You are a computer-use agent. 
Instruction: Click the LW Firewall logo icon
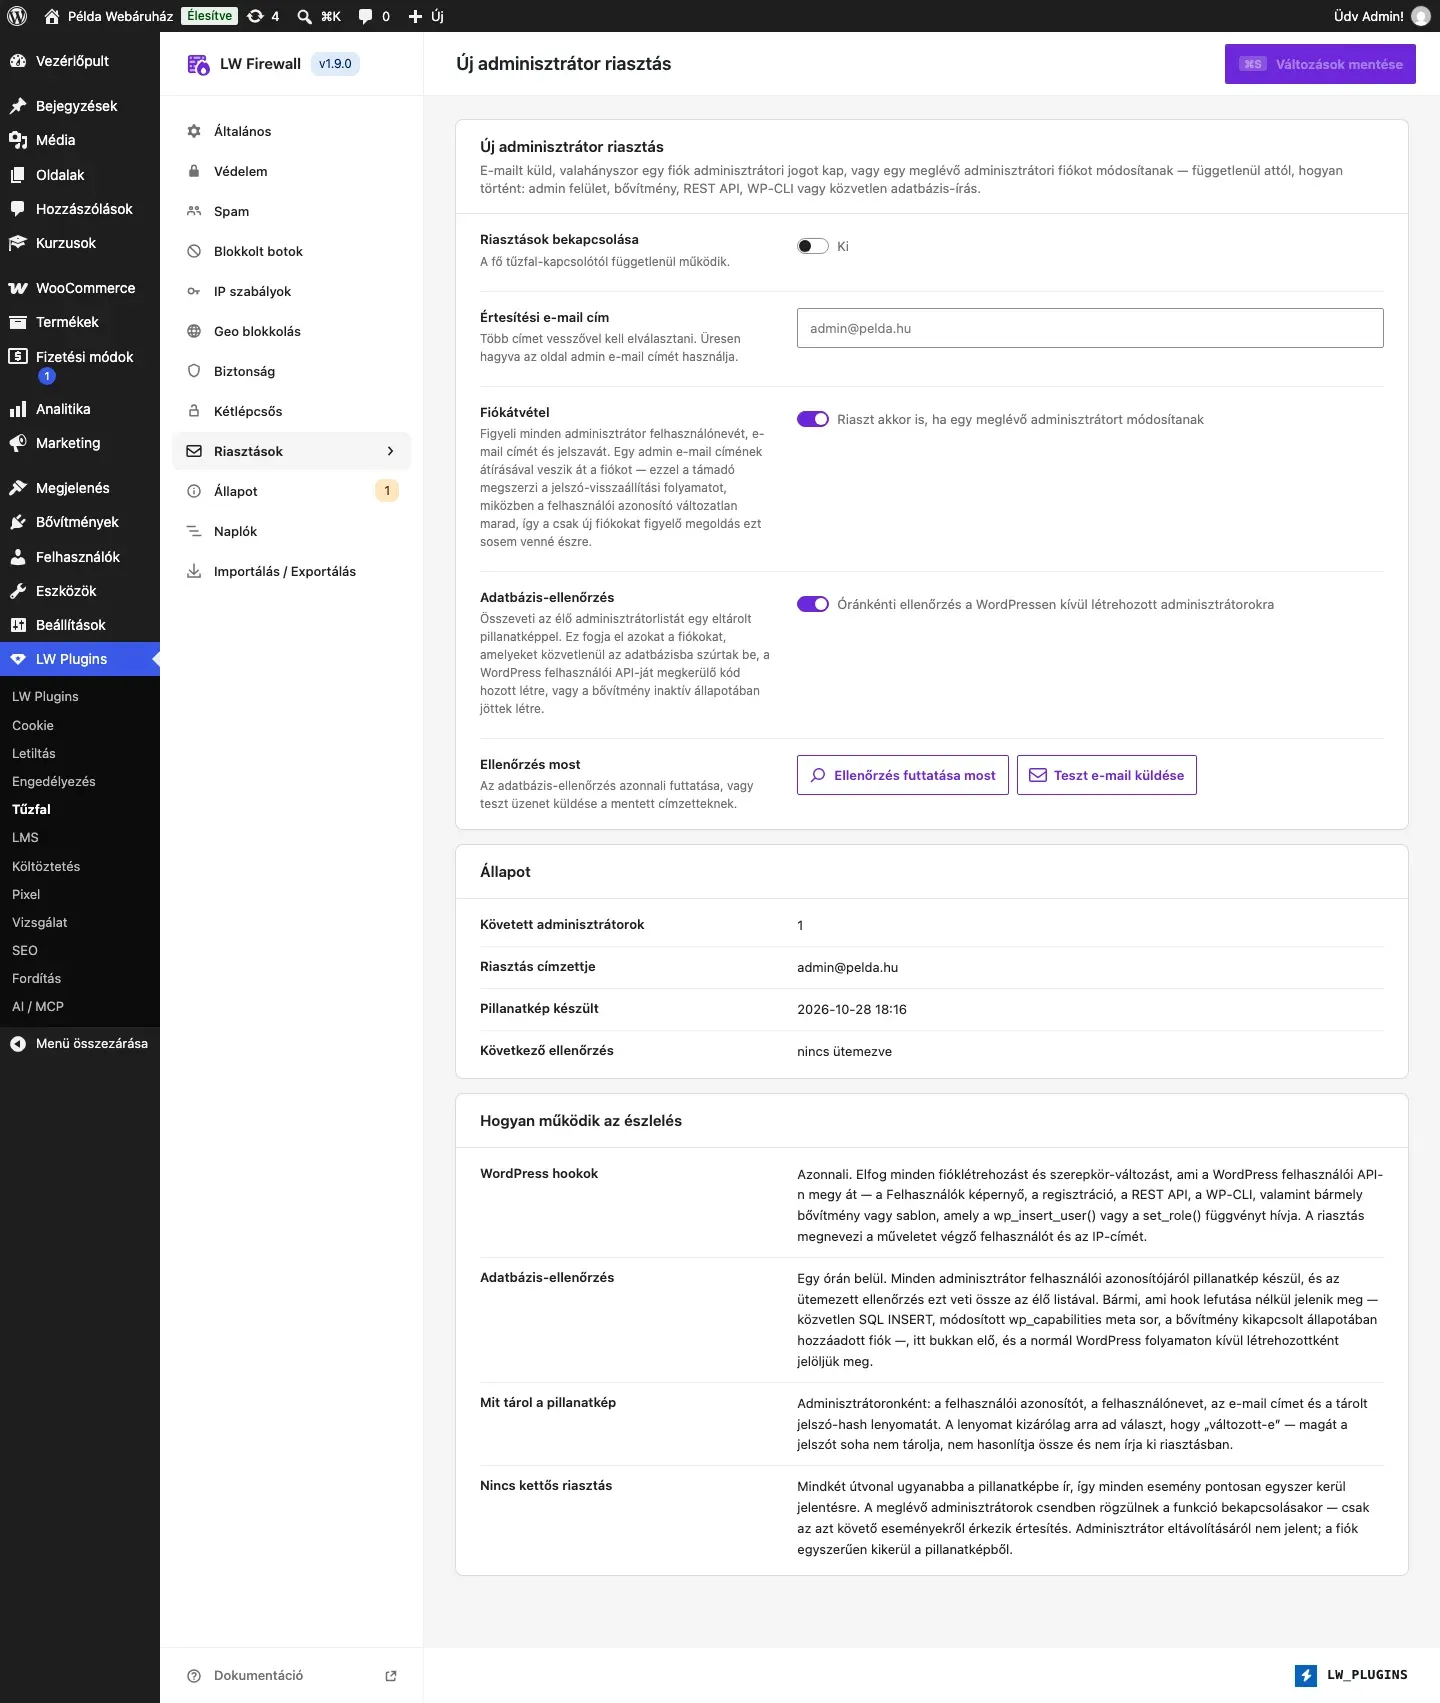point(198,64)
